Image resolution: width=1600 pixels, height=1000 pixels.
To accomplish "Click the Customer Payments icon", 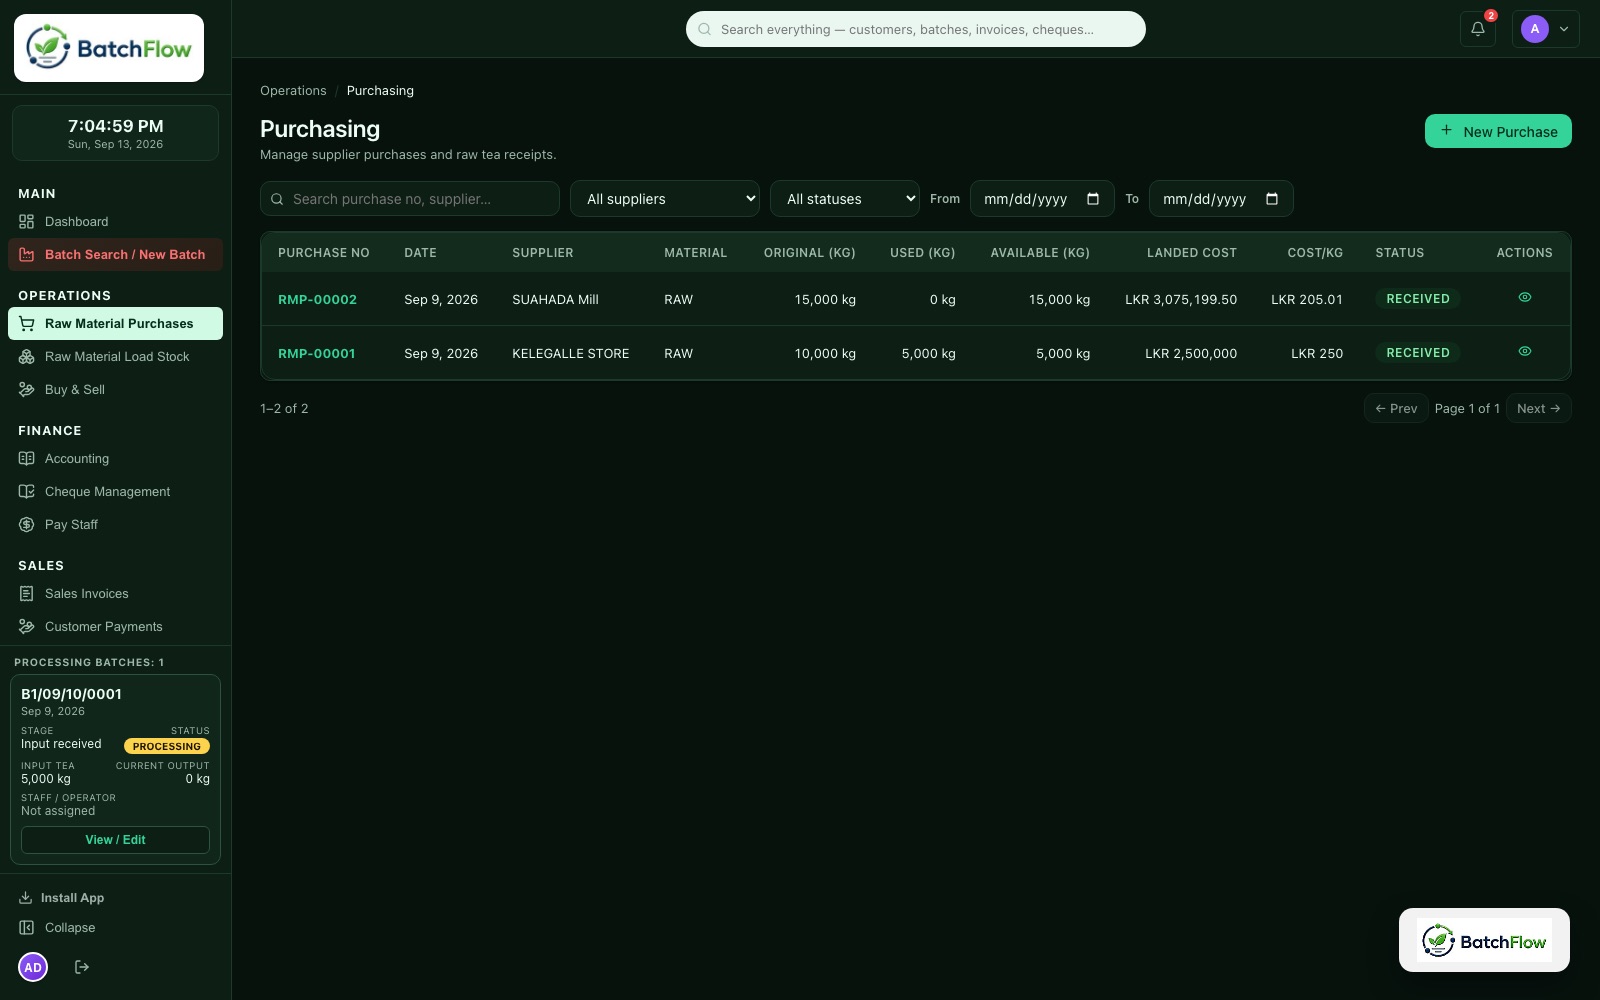I will [27, 627].
